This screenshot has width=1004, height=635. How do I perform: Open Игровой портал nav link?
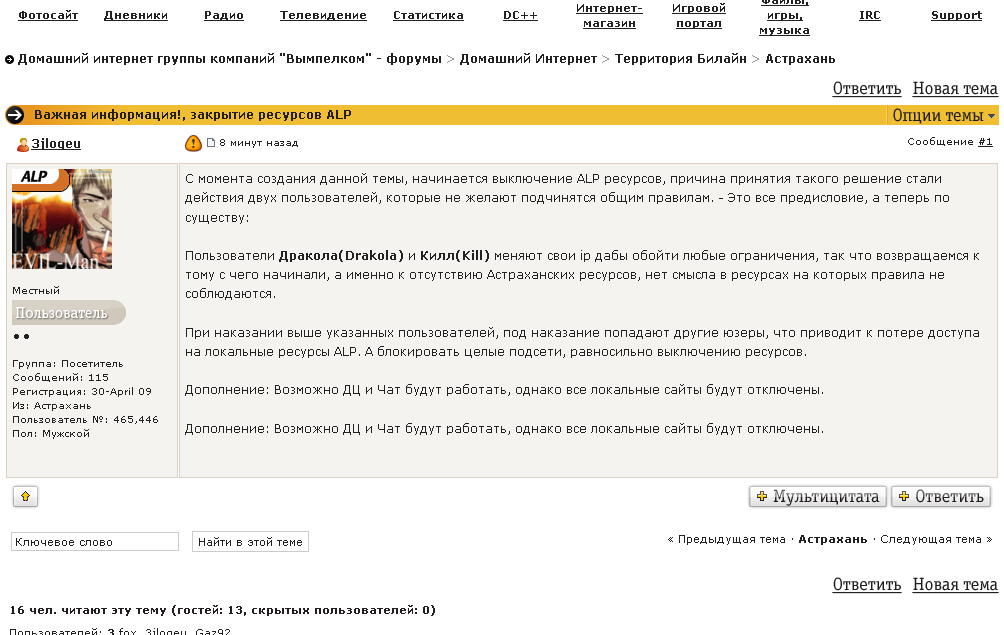point(699,16)
